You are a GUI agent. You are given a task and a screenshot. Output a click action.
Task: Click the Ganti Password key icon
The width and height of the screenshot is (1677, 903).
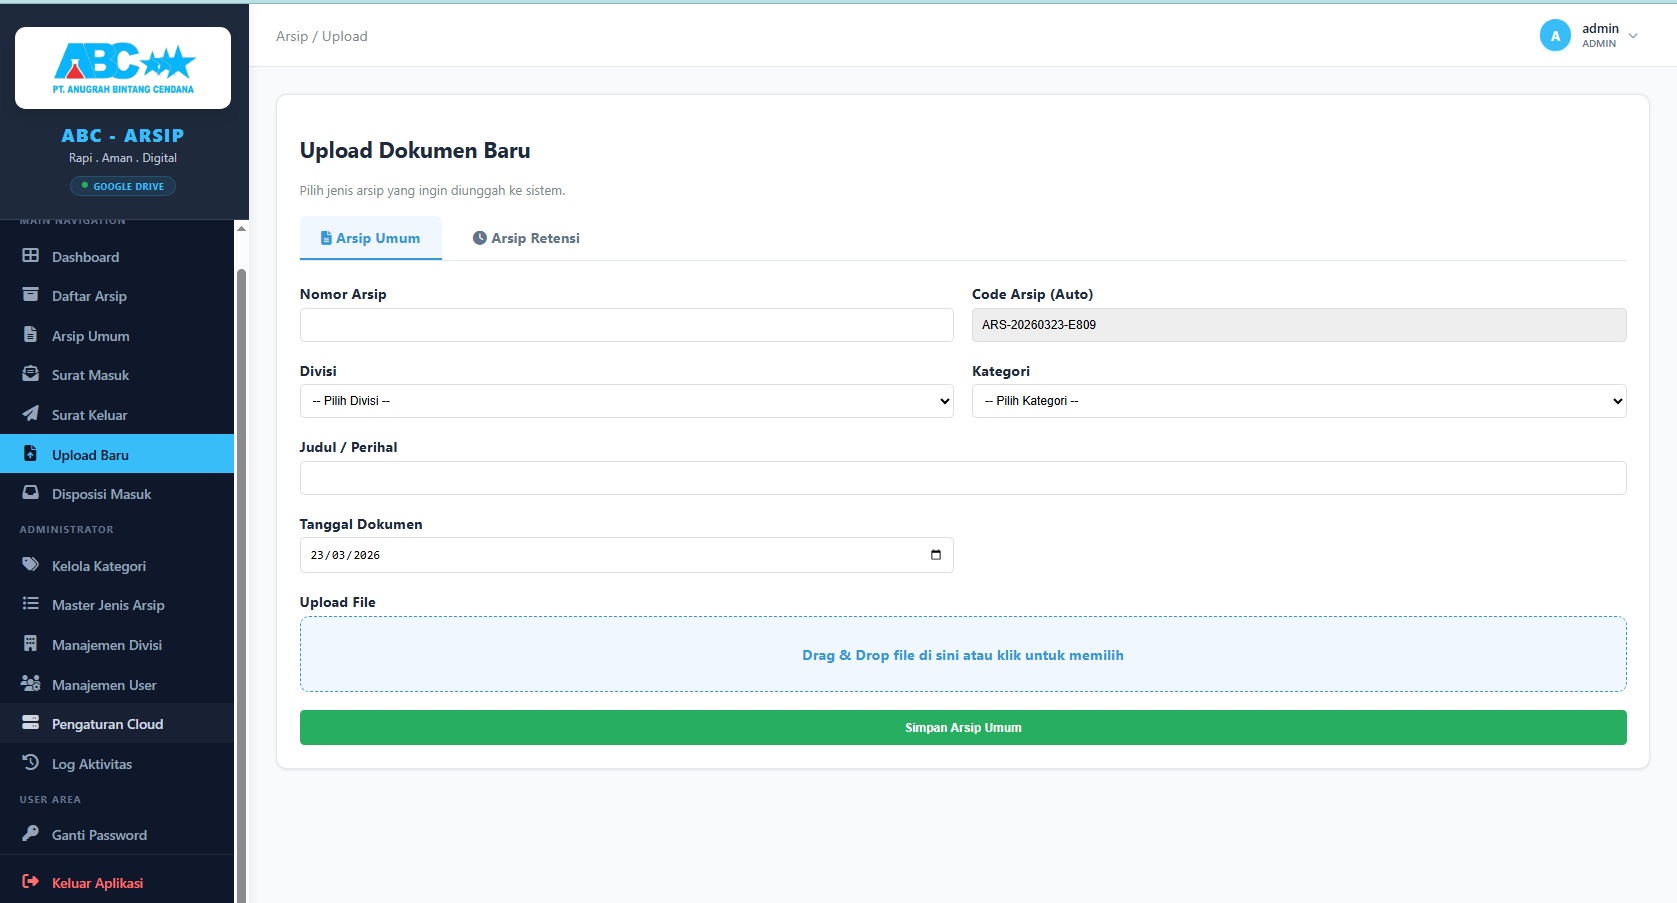[x=31, y=834]
